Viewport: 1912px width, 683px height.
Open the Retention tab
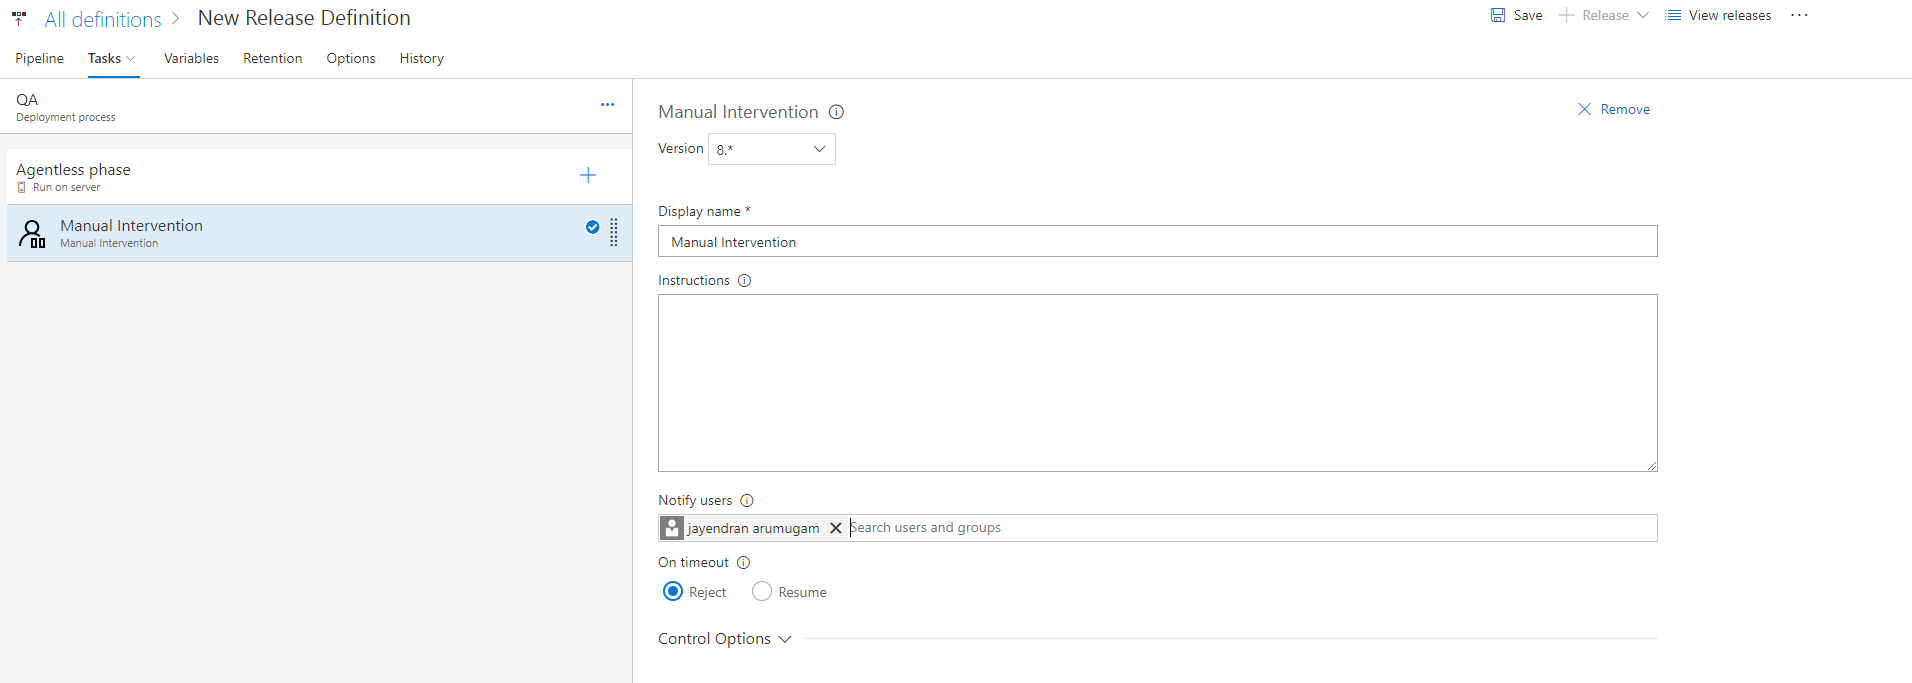tap(272, 58)
